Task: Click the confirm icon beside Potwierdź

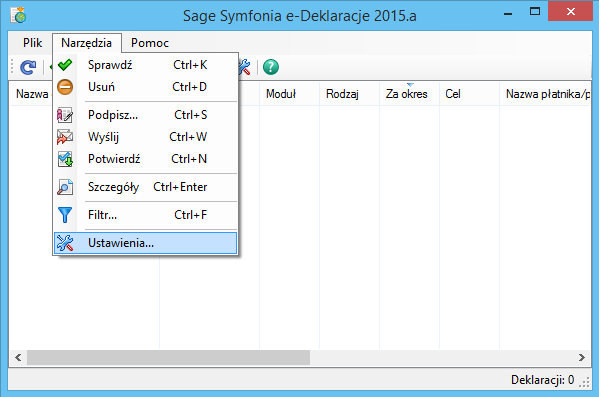Action: 65,159
